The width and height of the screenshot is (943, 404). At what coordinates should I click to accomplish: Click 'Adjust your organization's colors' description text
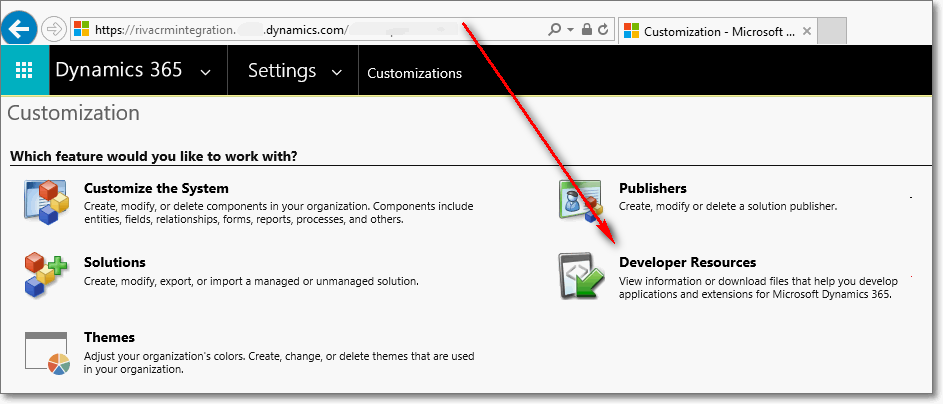coord(279,363)
